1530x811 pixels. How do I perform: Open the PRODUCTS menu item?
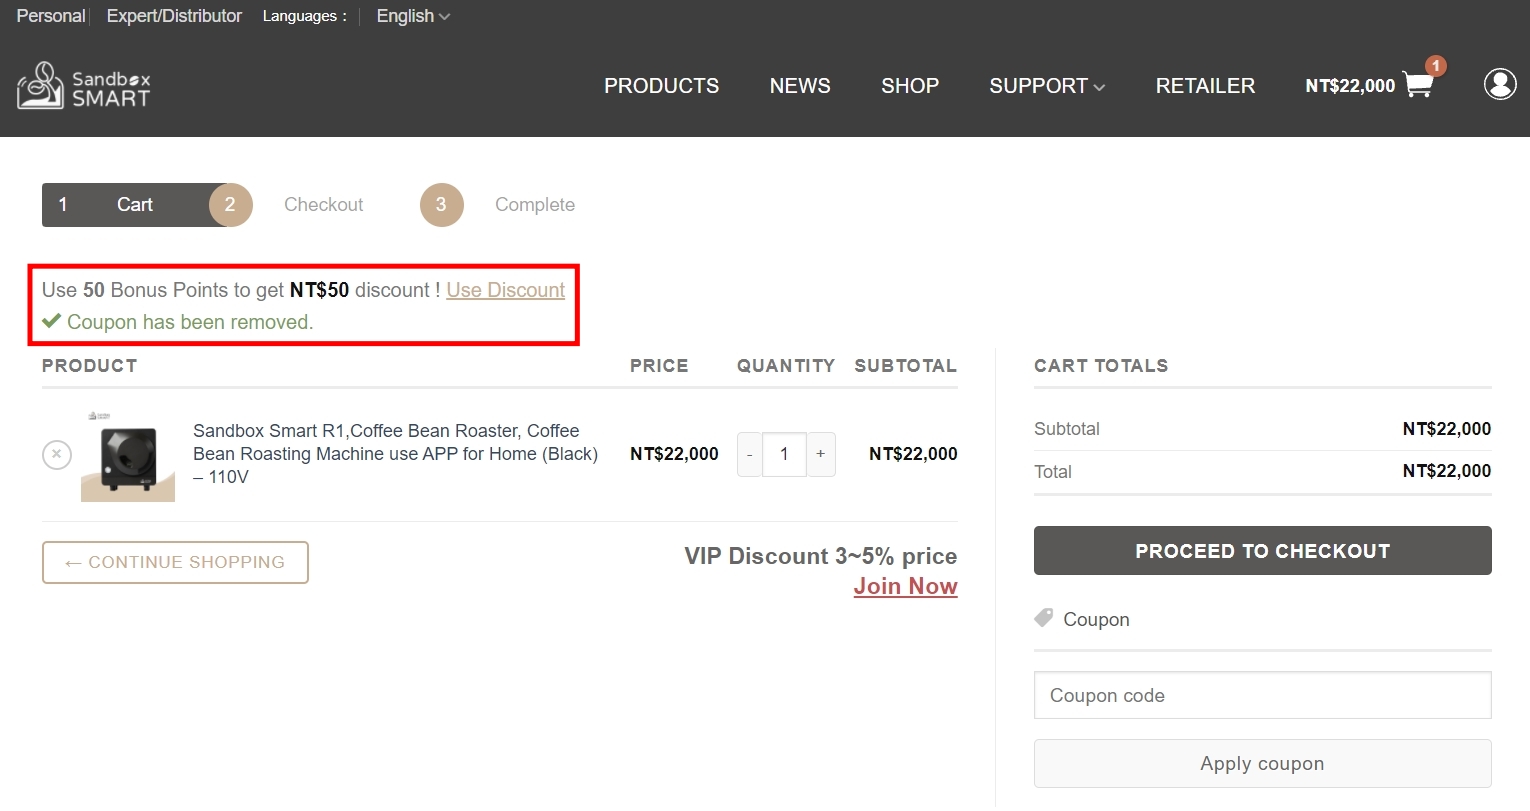(661, 86)
